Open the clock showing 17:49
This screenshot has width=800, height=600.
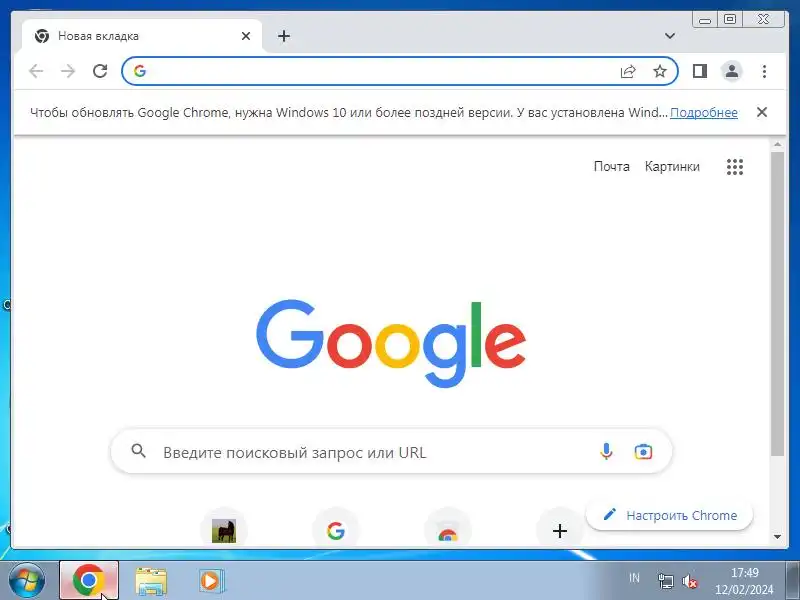coord(744,581)
